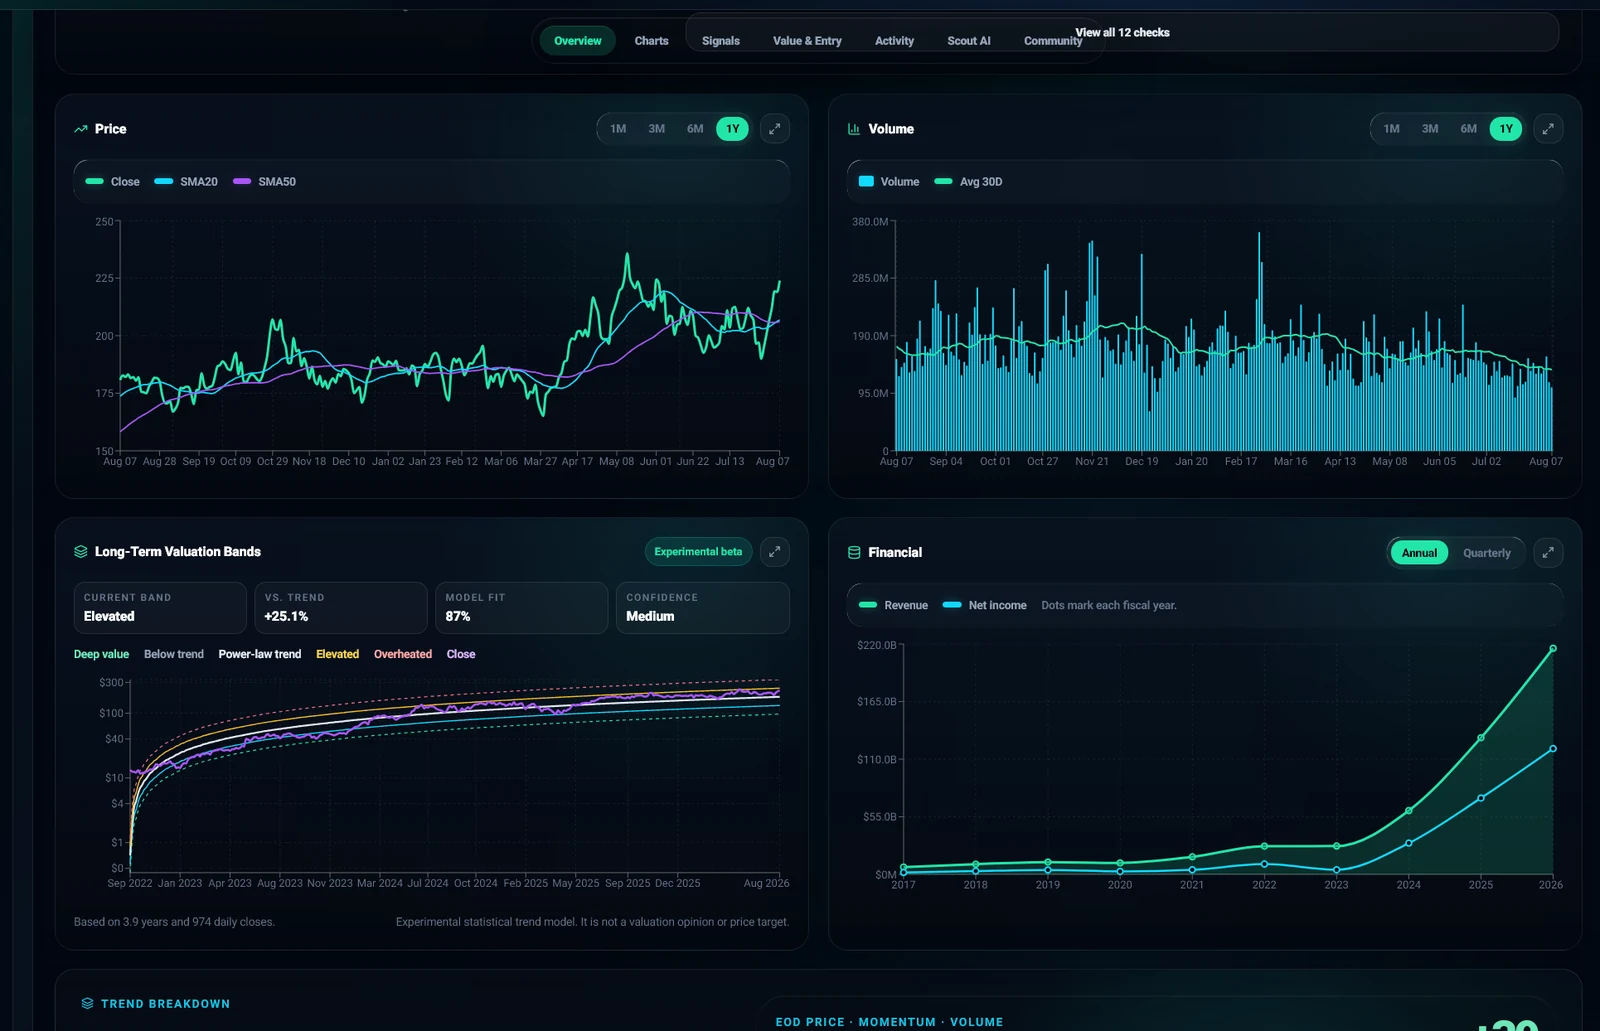Set Price chart range to 1Y
This screenshot has width=1600, height=1031.
point(733,129)
